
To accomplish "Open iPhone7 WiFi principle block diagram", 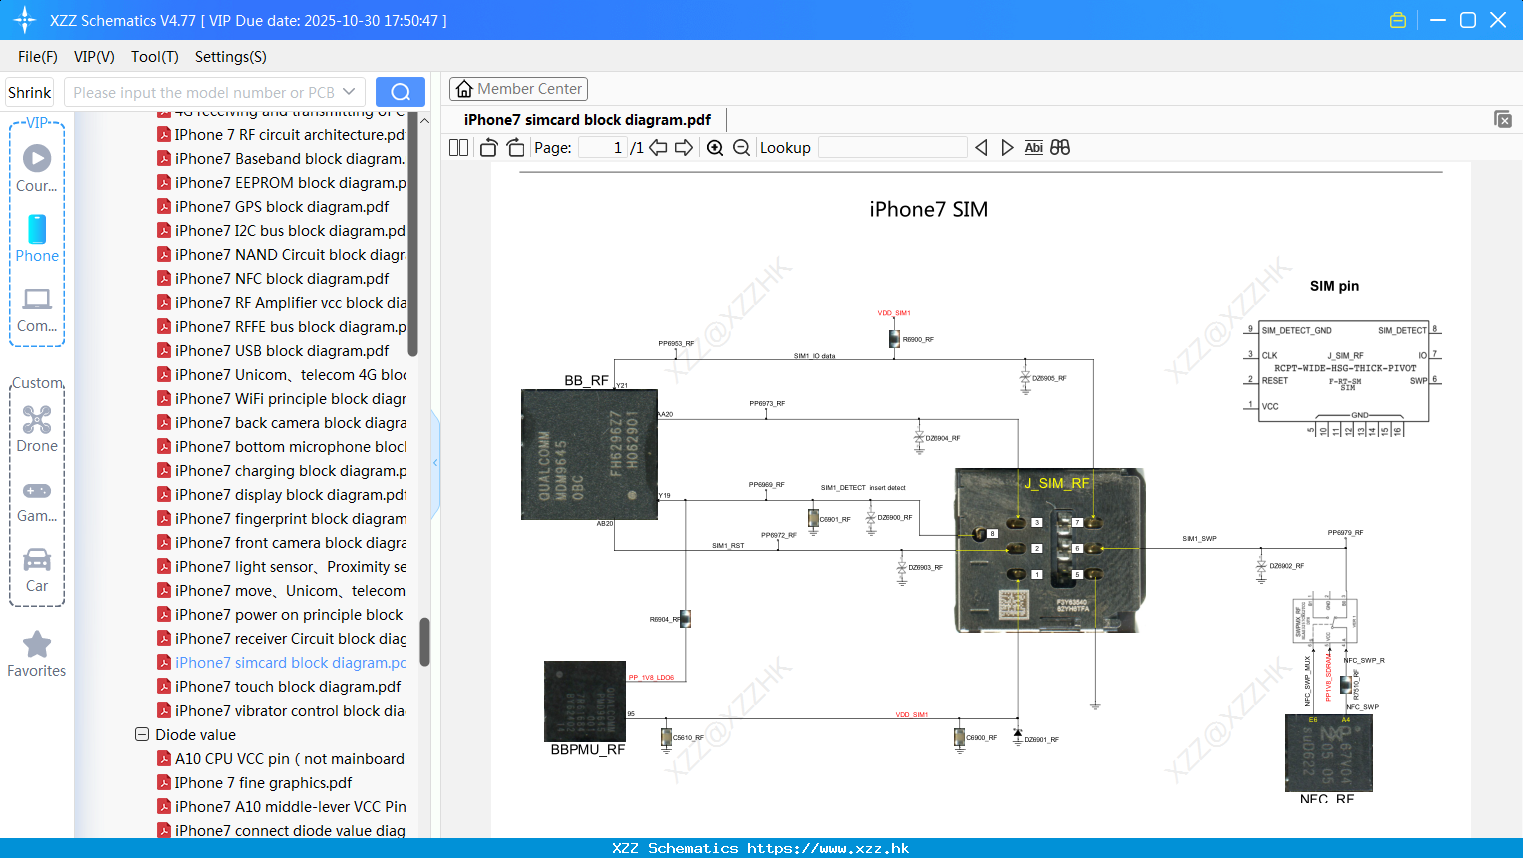I will (281, 399).
